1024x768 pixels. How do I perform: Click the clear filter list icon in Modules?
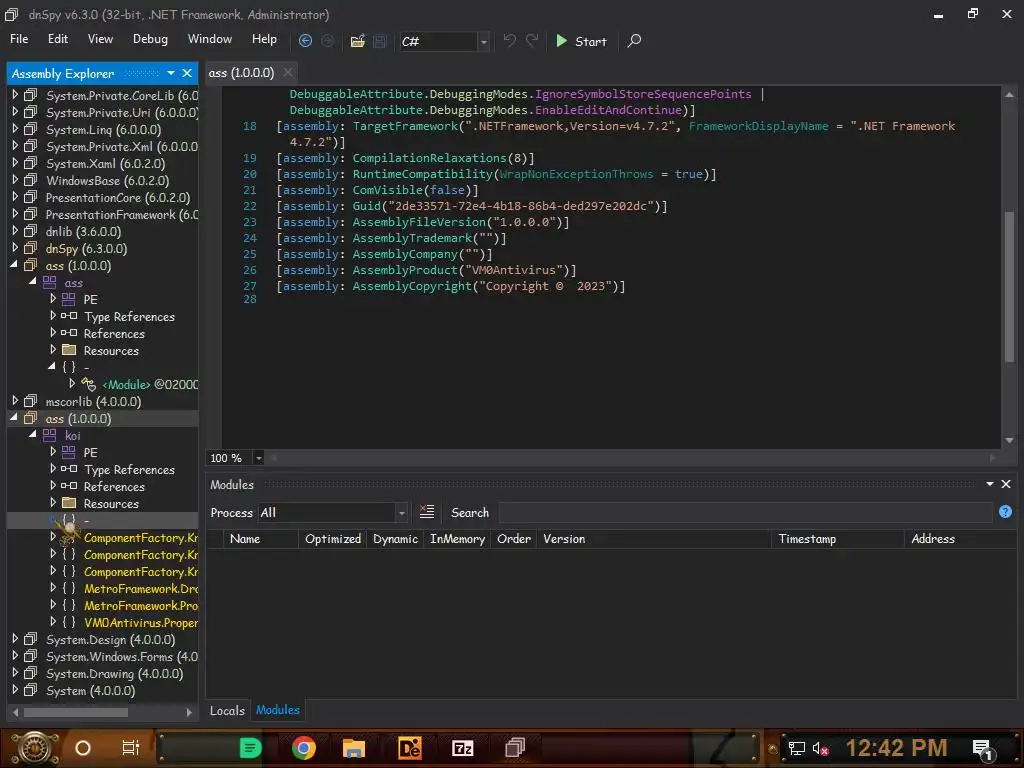tap(426, 512)
